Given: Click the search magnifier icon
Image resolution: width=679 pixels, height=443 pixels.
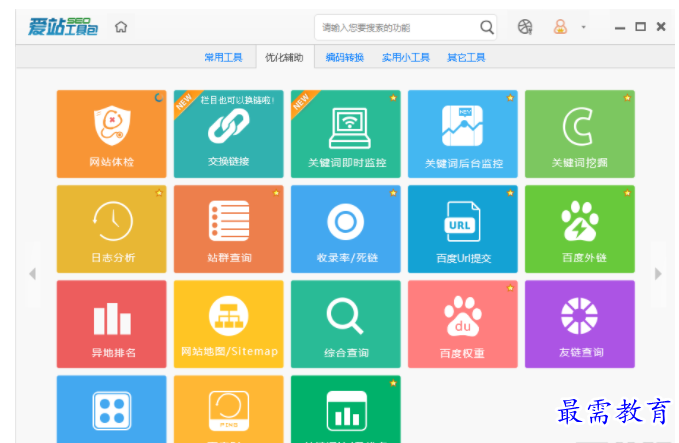Looking at the screenshot, I should click(x=487, y=27).
